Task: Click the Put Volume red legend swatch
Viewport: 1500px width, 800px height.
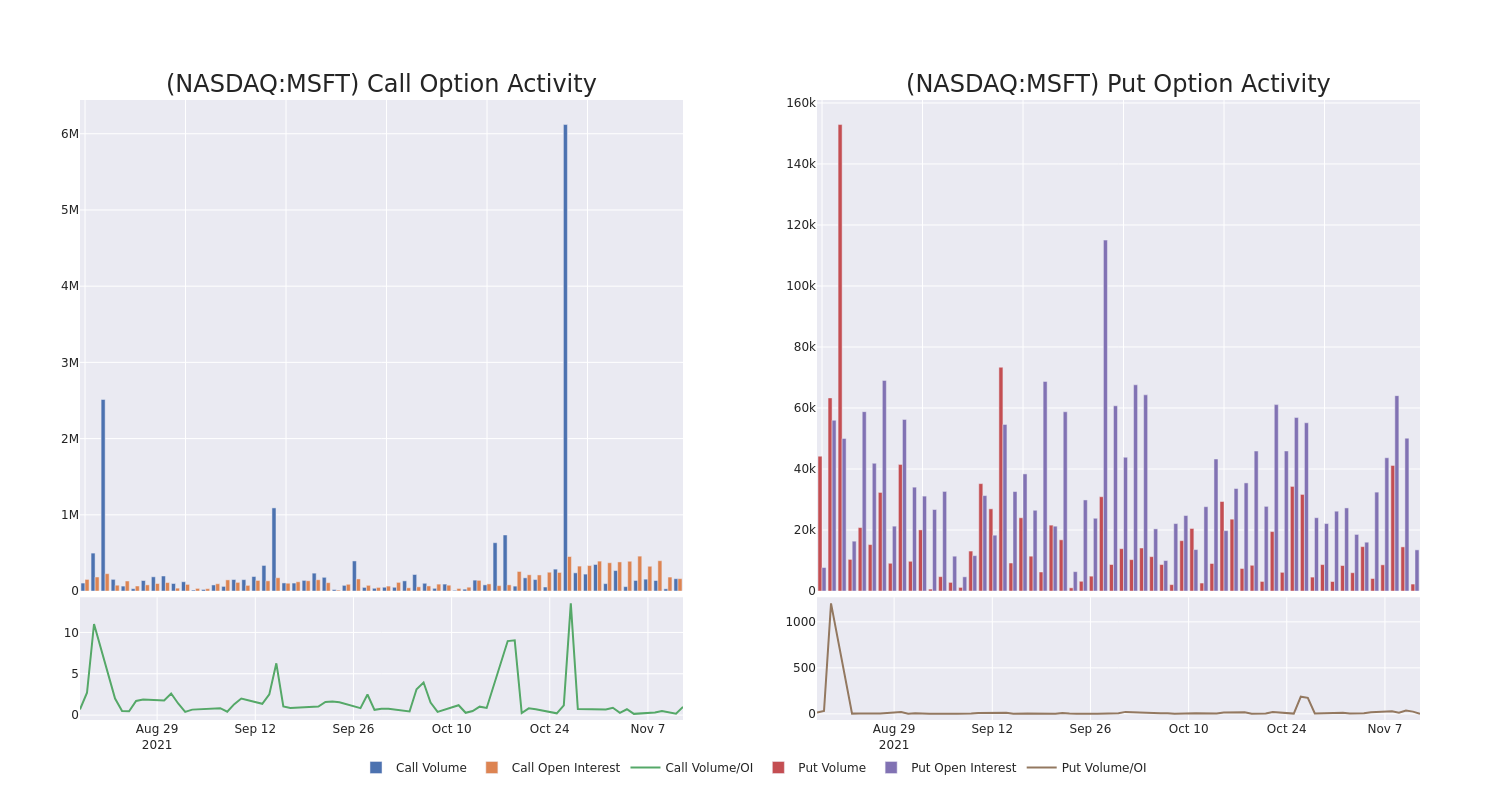Action: coord(778,768)
